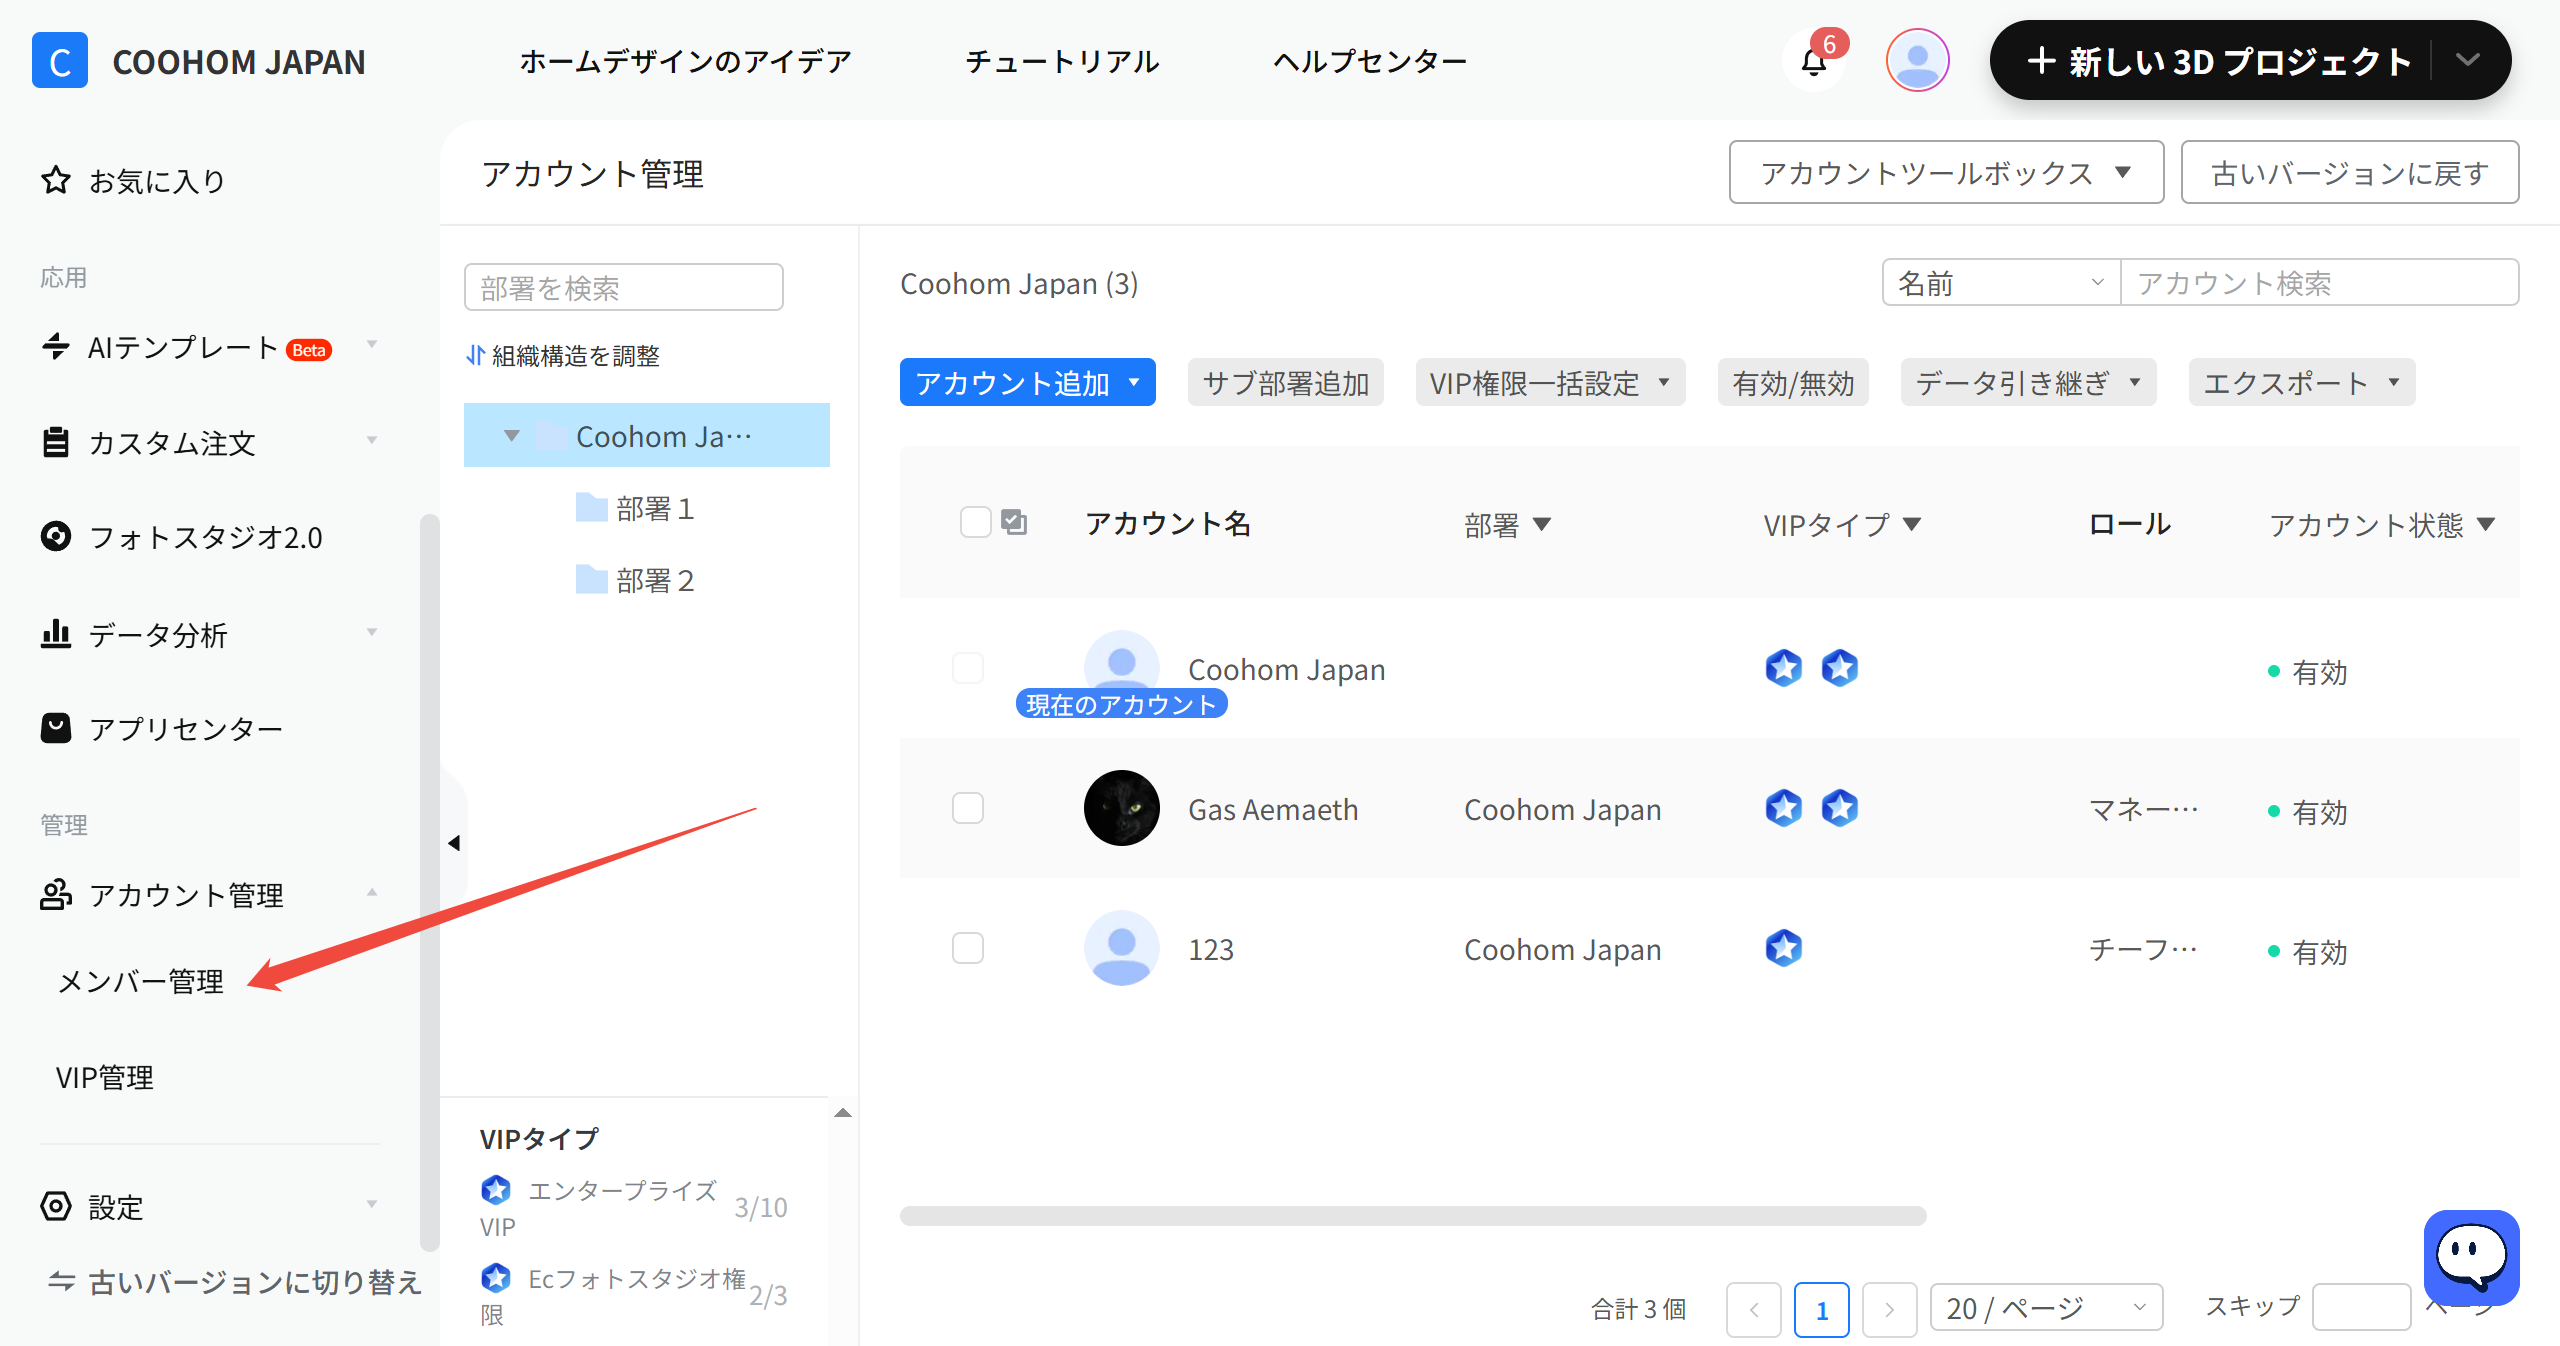This screenshot has width=2560, height=1346.
Task: Click the エンタープライズVIP badge icon
Action: [x=496, y=1190]
